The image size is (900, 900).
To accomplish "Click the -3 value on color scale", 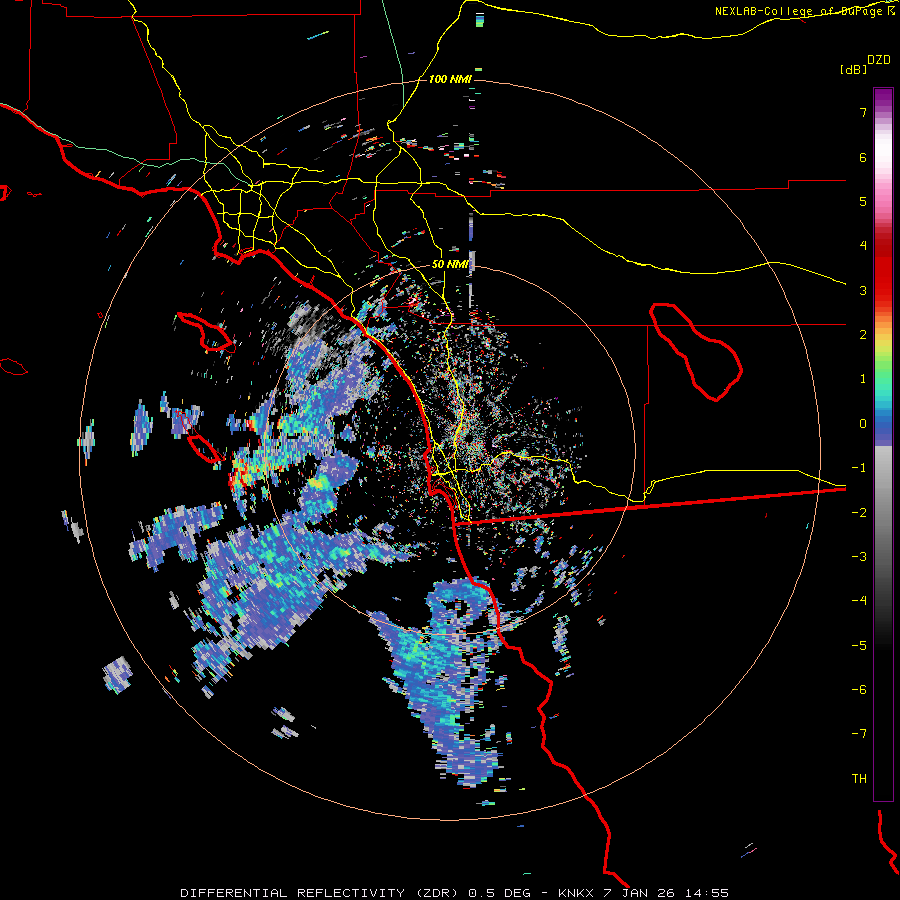I will [859, 557].
